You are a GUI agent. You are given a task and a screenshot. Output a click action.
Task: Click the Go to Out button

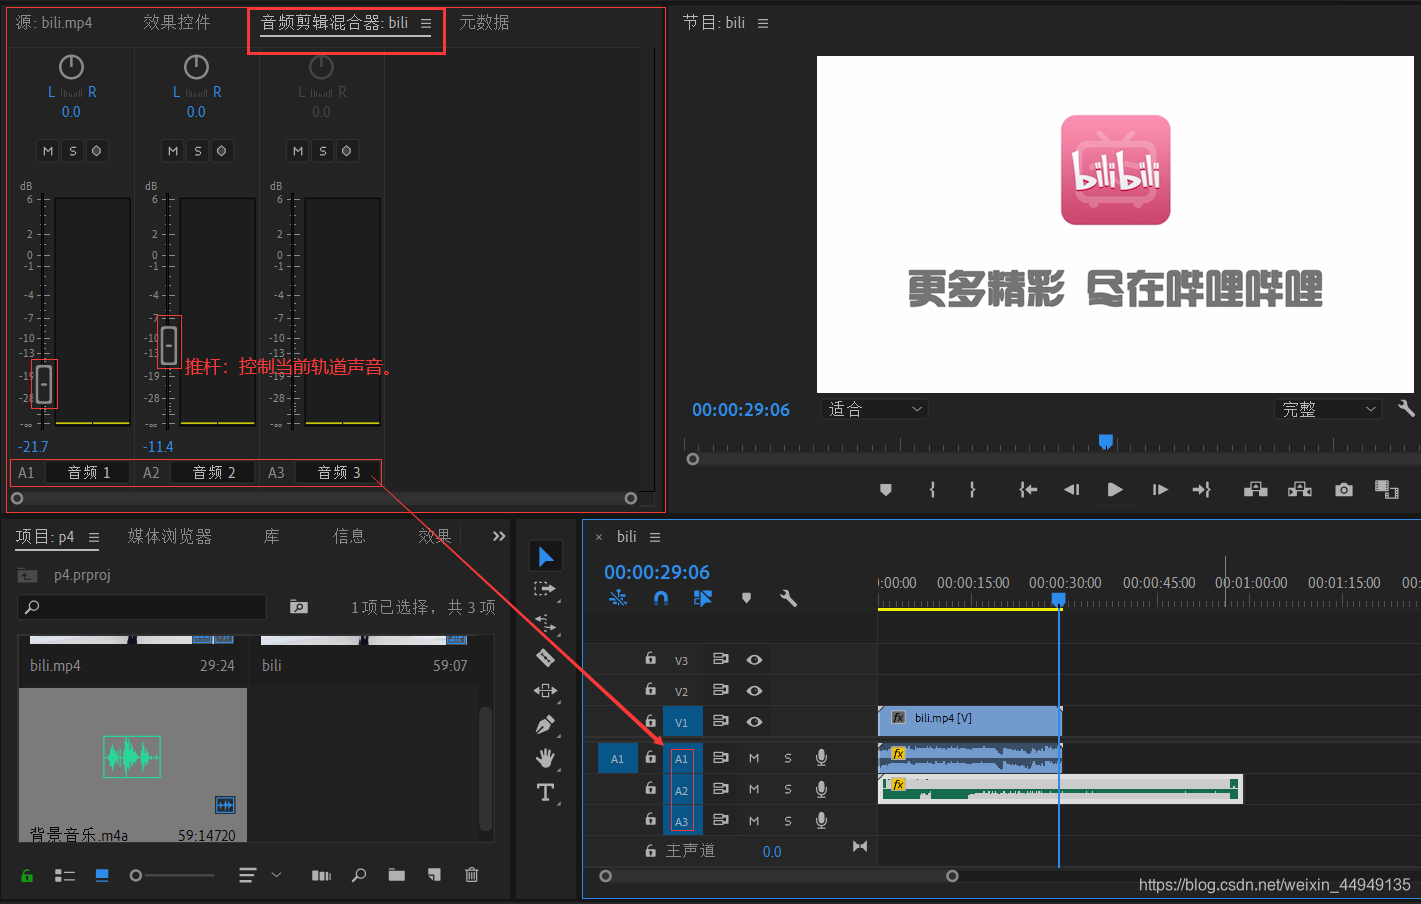point(1202,490)
